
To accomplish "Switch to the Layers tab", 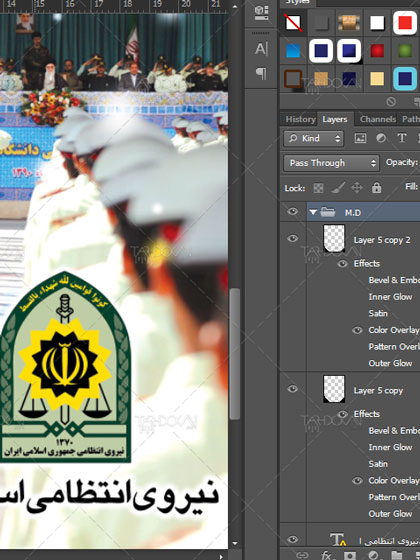I will pyautogui.click(x=335, y=119).
